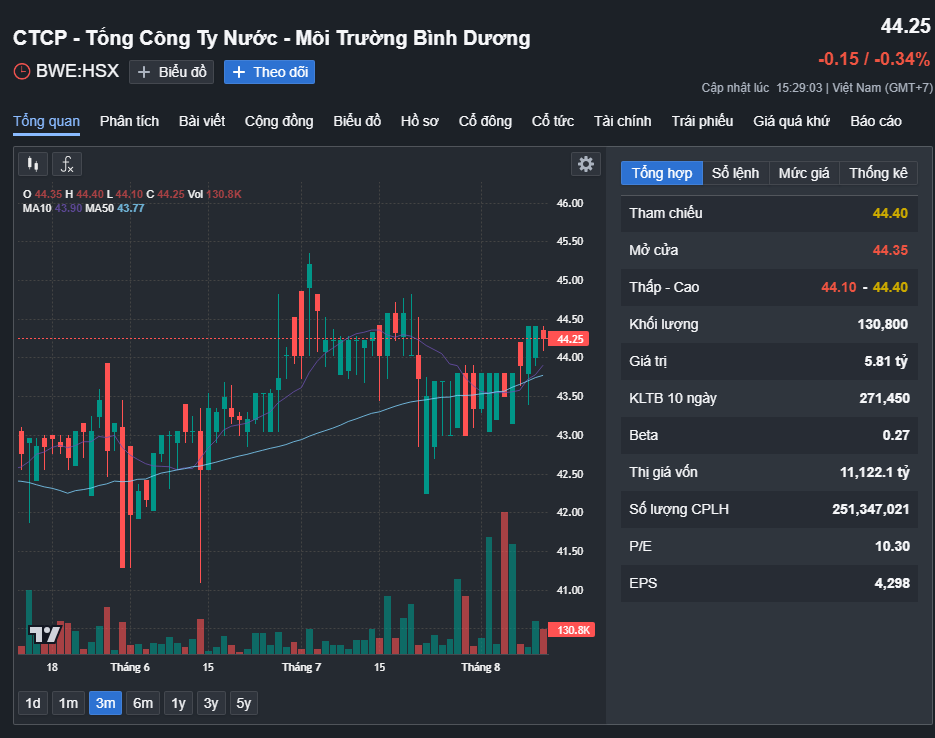Set chart range to 1m
935x738 pixels.
click(68, 703)
